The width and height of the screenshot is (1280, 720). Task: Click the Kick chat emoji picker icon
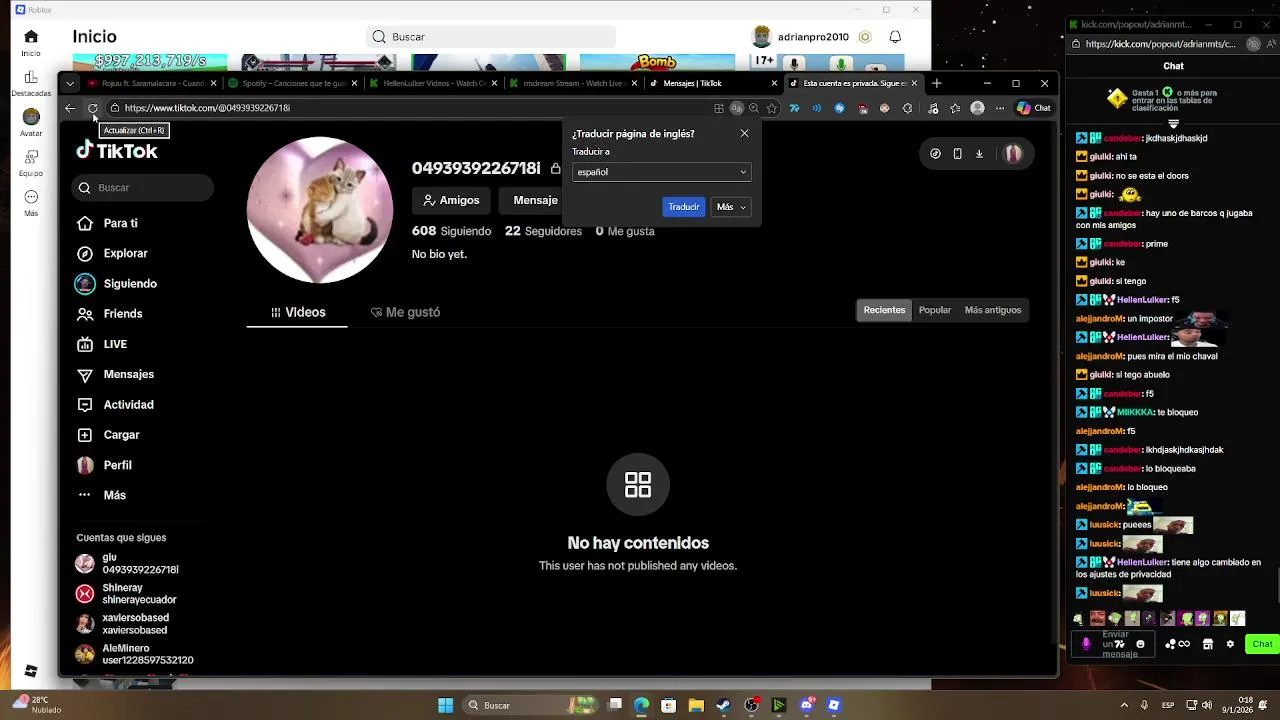1140,644
